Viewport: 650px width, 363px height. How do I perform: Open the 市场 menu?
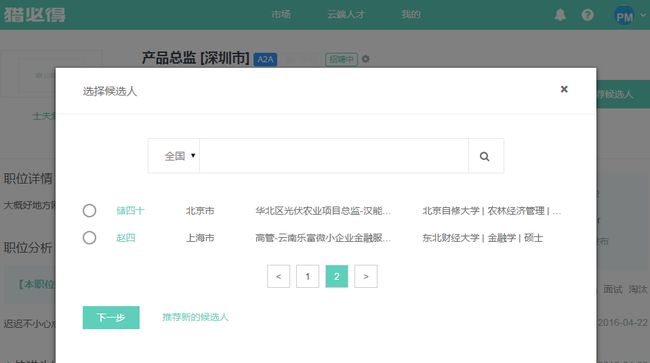tap(281, 15)
